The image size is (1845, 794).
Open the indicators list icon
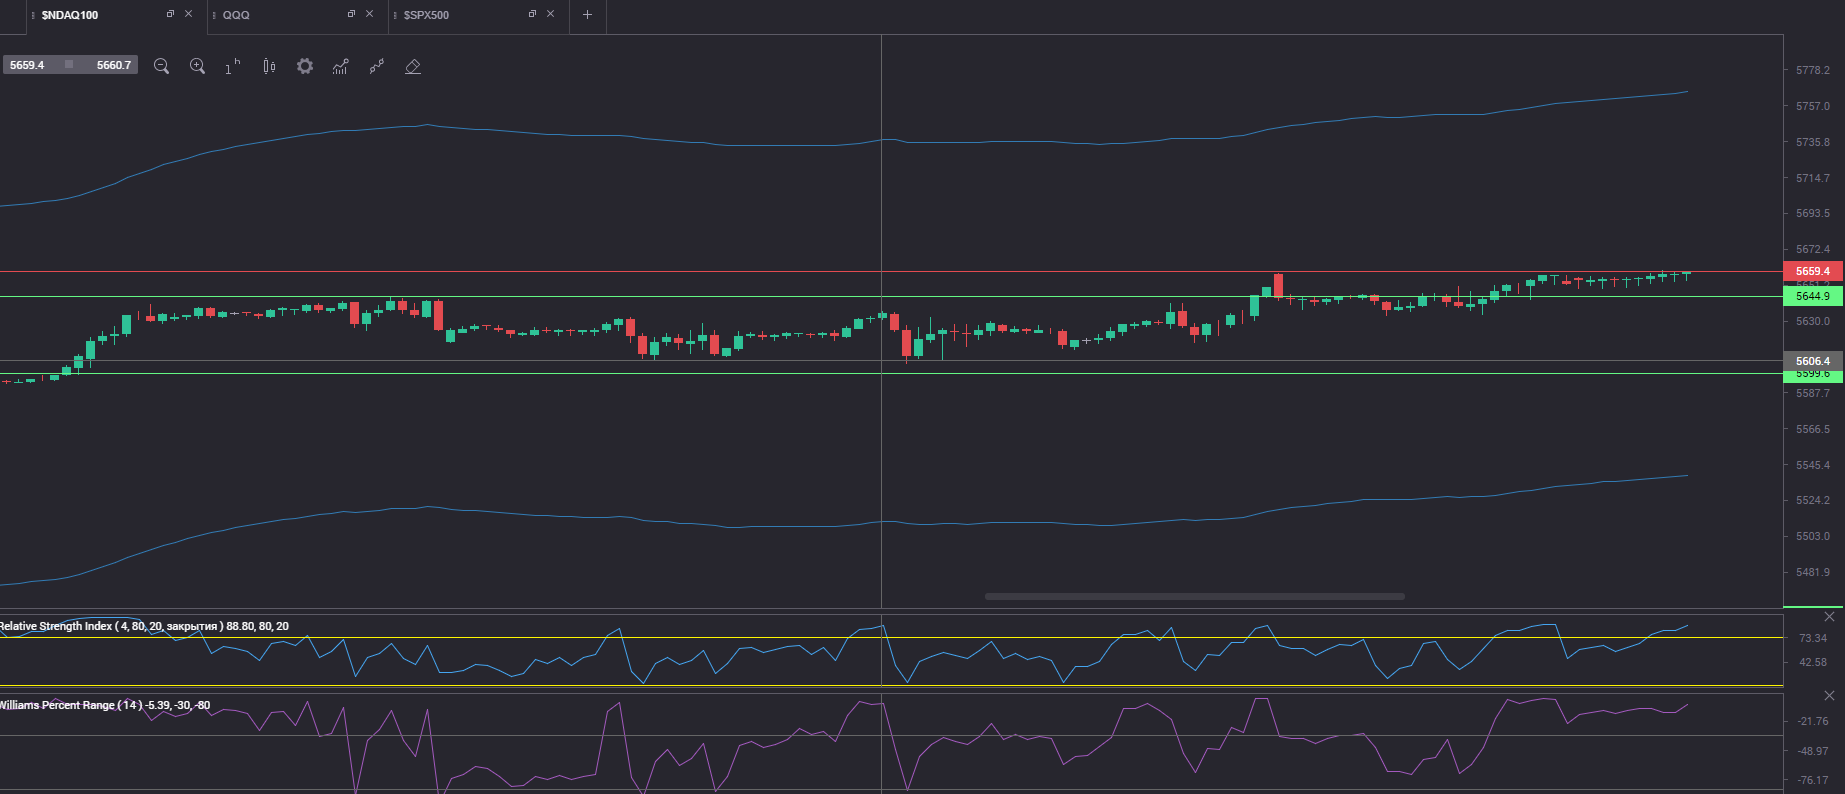(341, 66)
